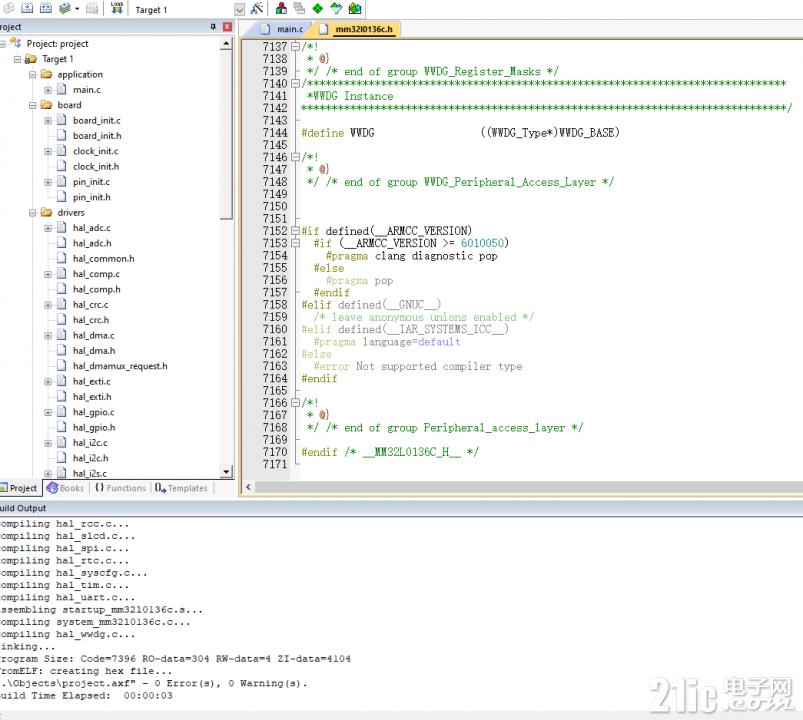803x720 pixels.
Task: Expand the pin_init.c node
Action: [x=48, y=182]
